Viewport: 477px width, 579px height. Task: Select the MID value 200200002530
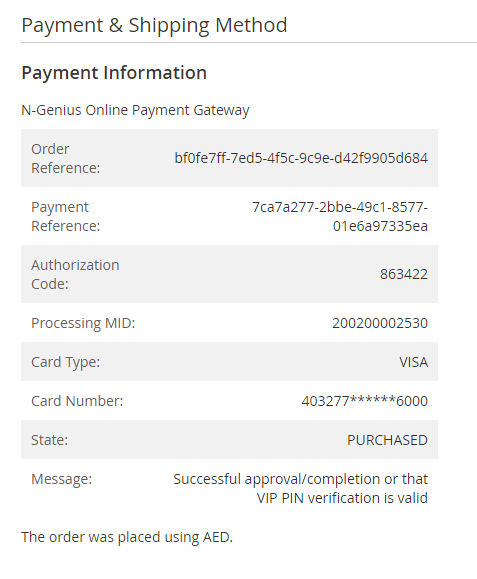tap(380, 323)
